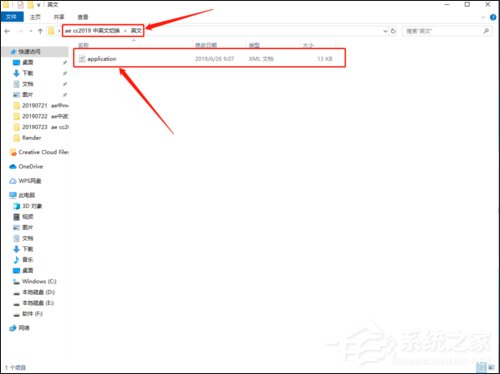The width and height of the screenshot is (500, 374).
Task: Click the '1 个项目' status text
Action: (x=15, y=368)
